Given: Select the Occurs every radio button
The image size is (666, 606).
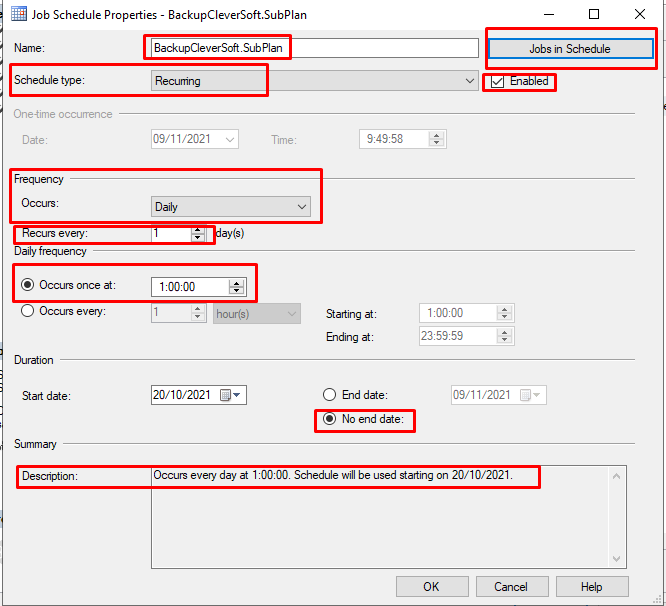Looking at the screenshot, I should click(28, 311).
